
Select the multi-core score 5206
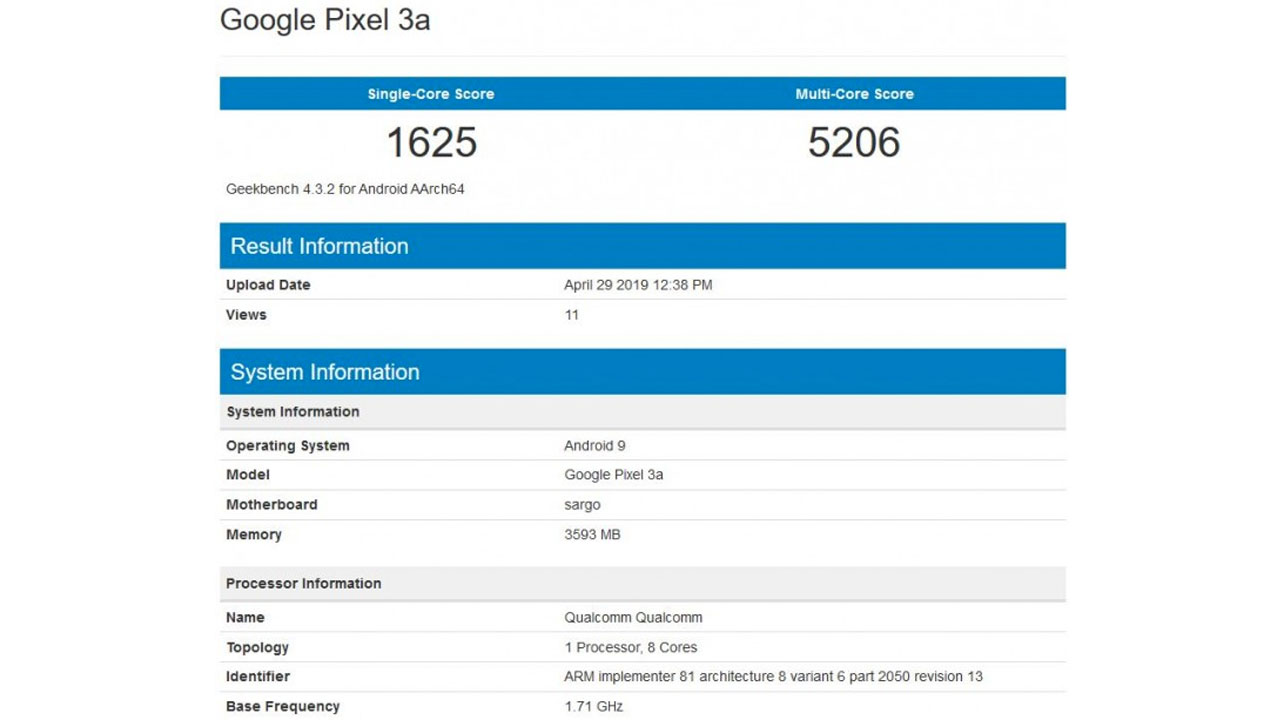coord(854,143)
